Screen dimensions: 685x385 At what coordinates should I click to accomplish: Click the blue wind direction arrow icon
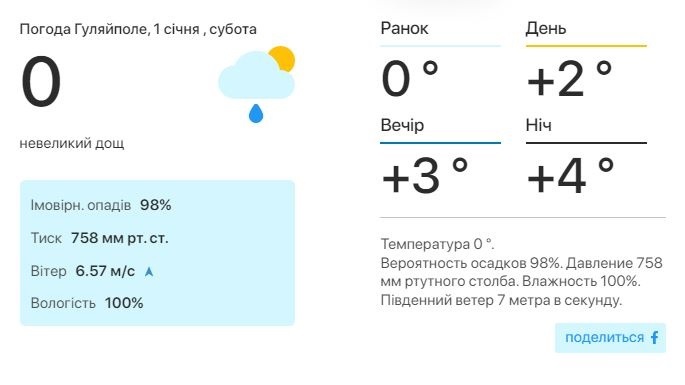pyautogui.click(x=149, y=272)
